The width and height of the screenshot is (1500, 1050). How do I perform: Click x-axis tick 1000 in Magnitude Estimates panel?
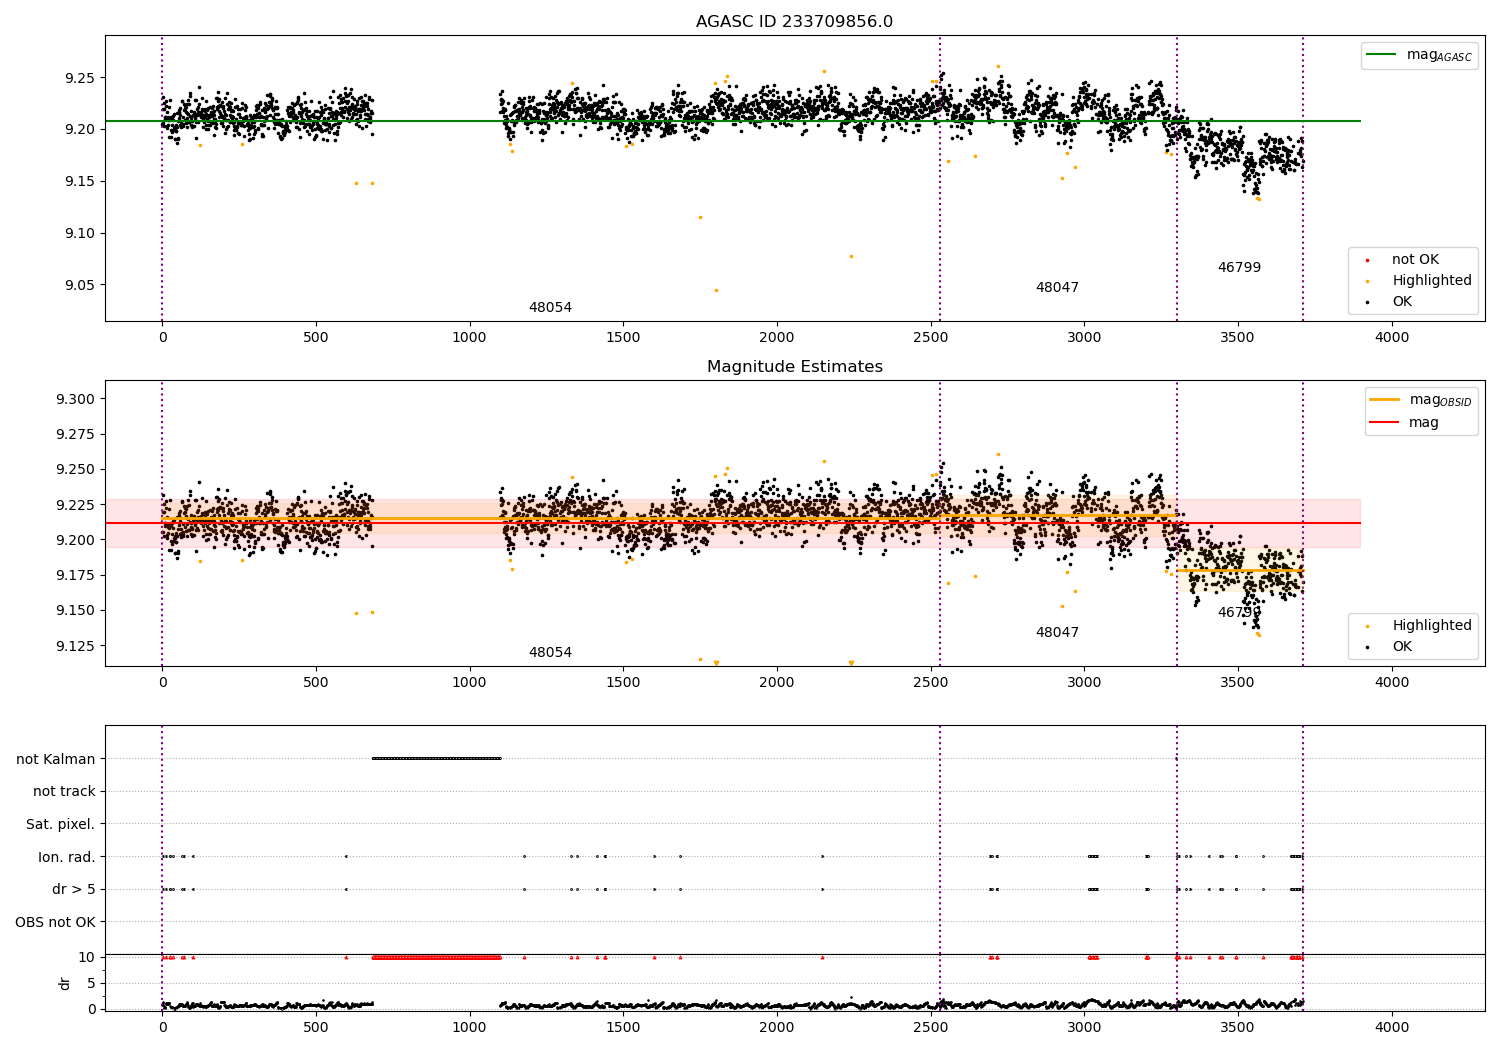point(469,682)
